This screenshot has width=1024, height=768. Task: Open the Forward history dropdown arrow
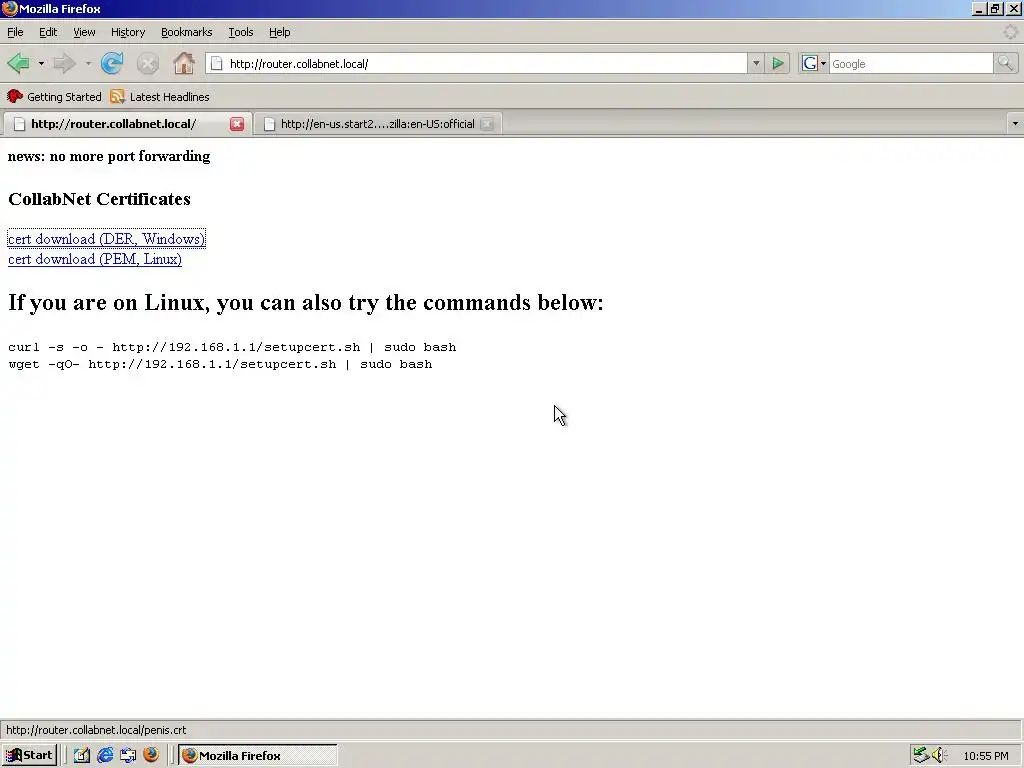click(x=88, y=63)
